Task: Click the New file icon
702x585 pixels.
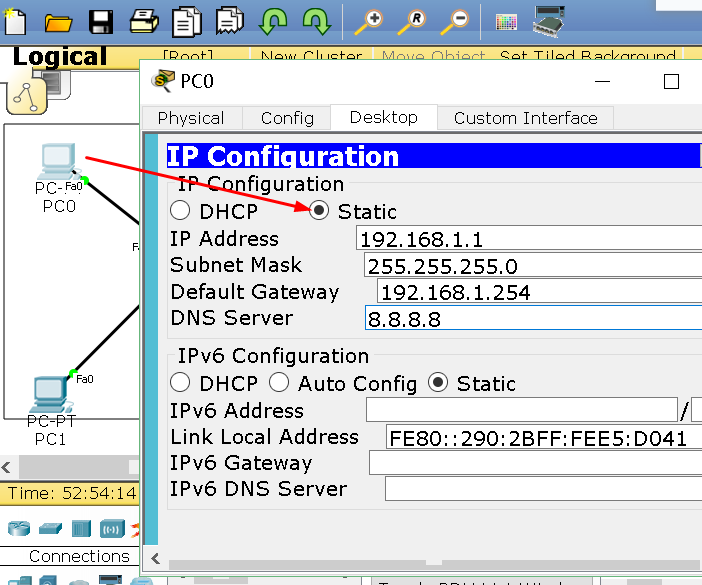Action: (15, 21)
